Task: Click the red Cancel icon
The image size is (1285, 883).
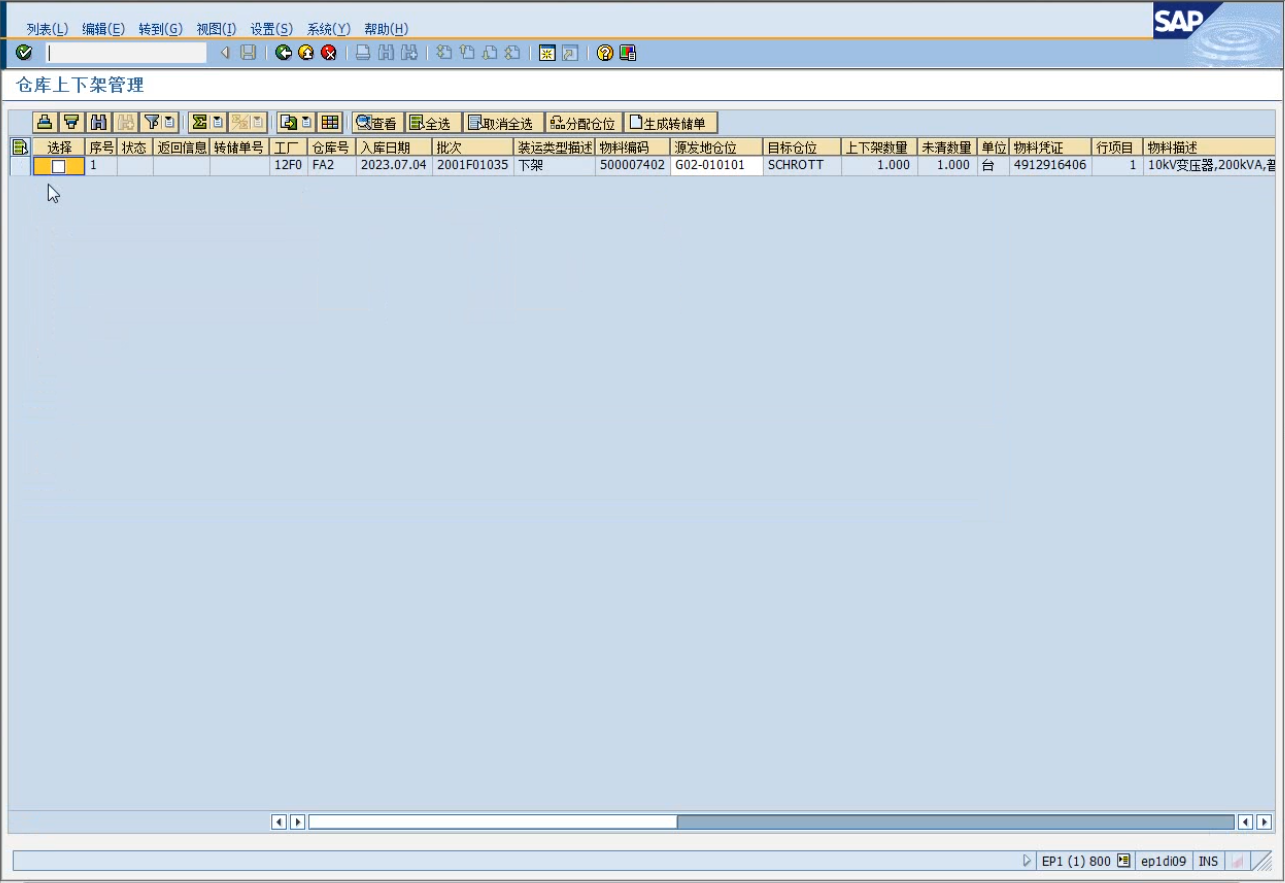Action: (328, 53)
